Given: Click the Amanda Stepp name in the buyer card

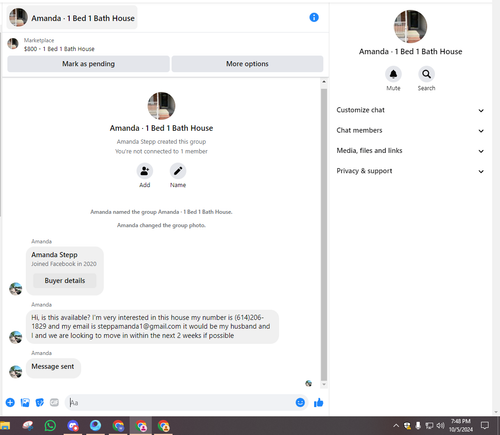Looking at the screenshot, I should pos(54,255).
